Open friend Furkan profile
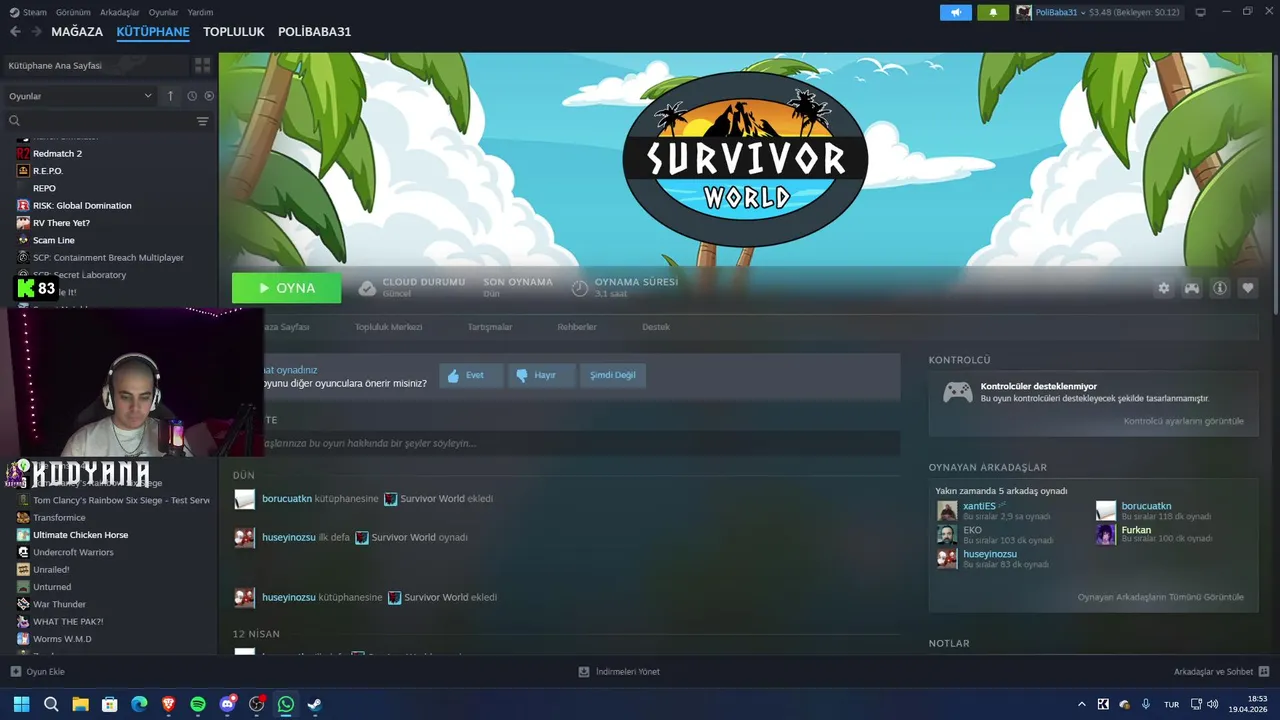Image resolution: width=1280 pixels, height=720 pixels. coord(1136,530)
